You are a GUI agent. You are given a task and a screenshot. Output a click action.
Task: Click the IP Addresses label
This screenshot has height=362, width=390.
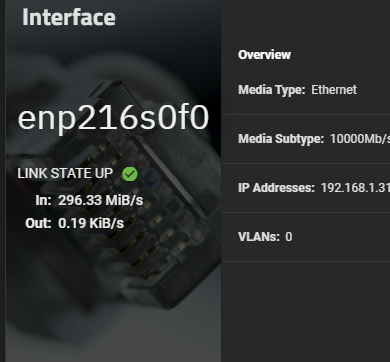[276, 188]
